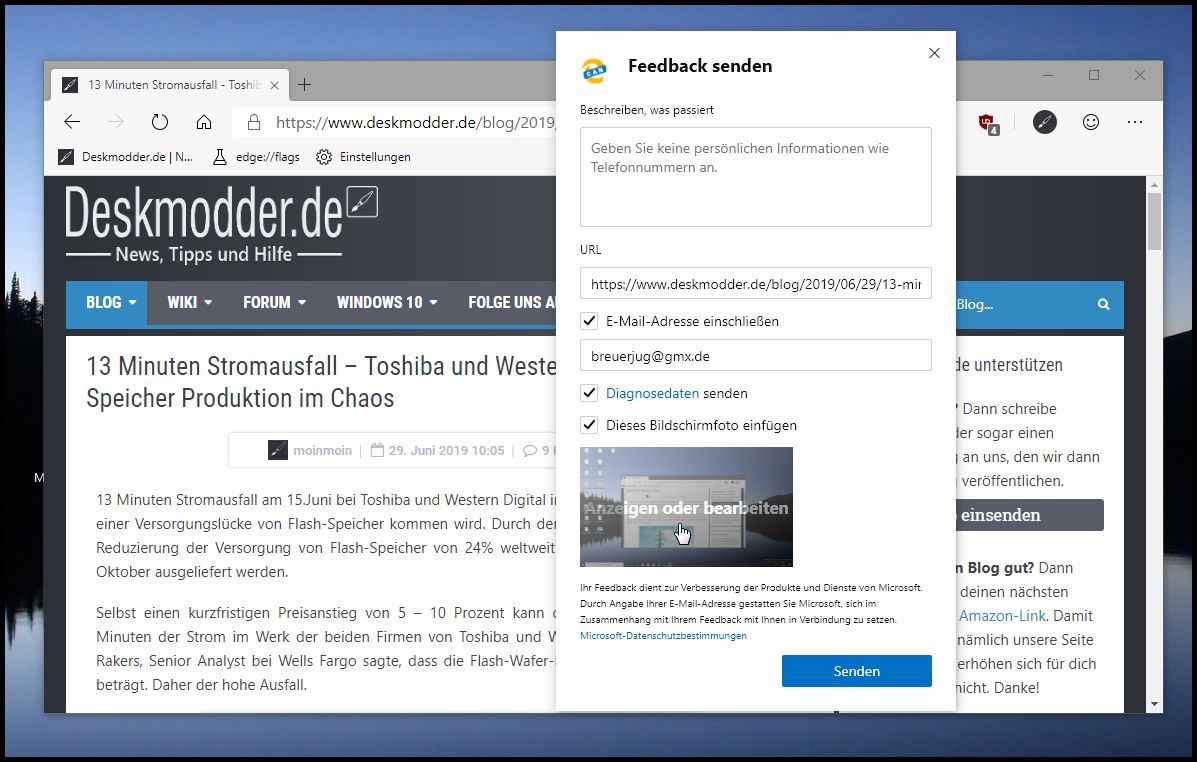This screenshot has height=762, width=1197.
Task: Toggle Dieses Bildschirmfoto einfügen checkbox
Action: 589,425
